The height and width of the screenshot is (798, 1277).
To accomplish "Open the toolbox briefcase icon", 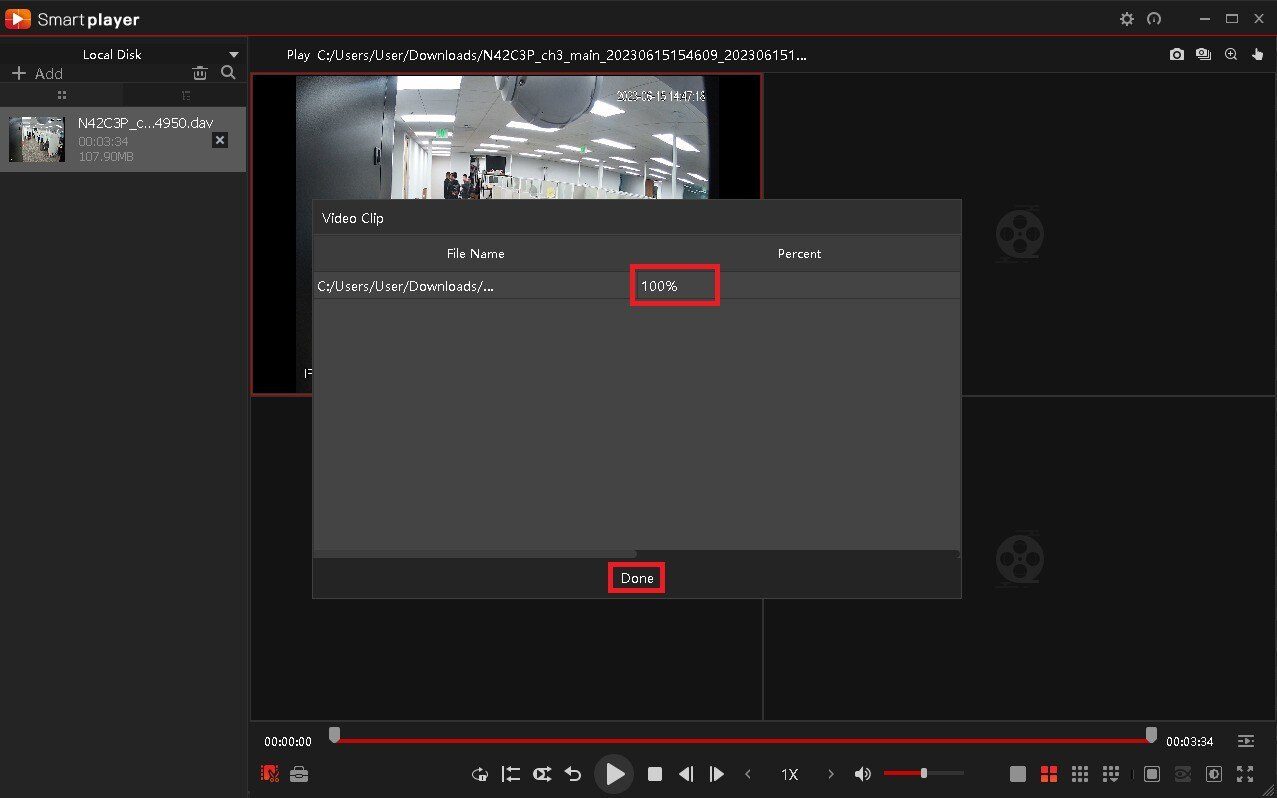I will pos(299,774).
